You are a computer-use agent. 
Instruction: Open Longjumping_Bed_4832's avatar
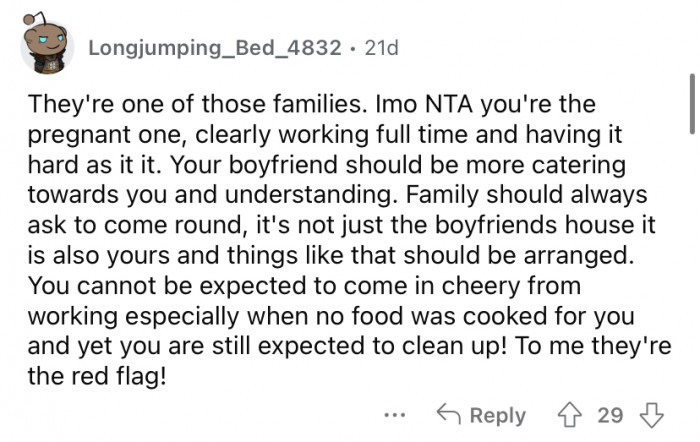point(45,47)
